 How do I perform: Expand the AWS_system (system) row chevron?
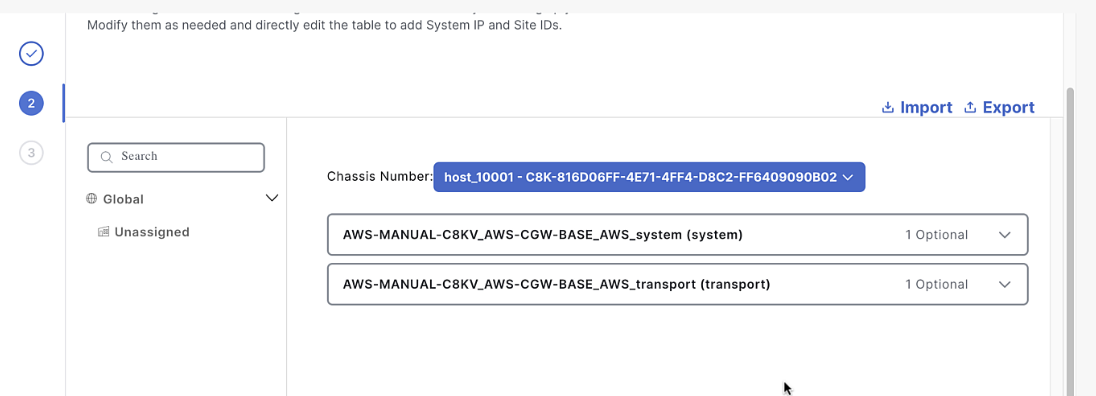point(1005,235)
